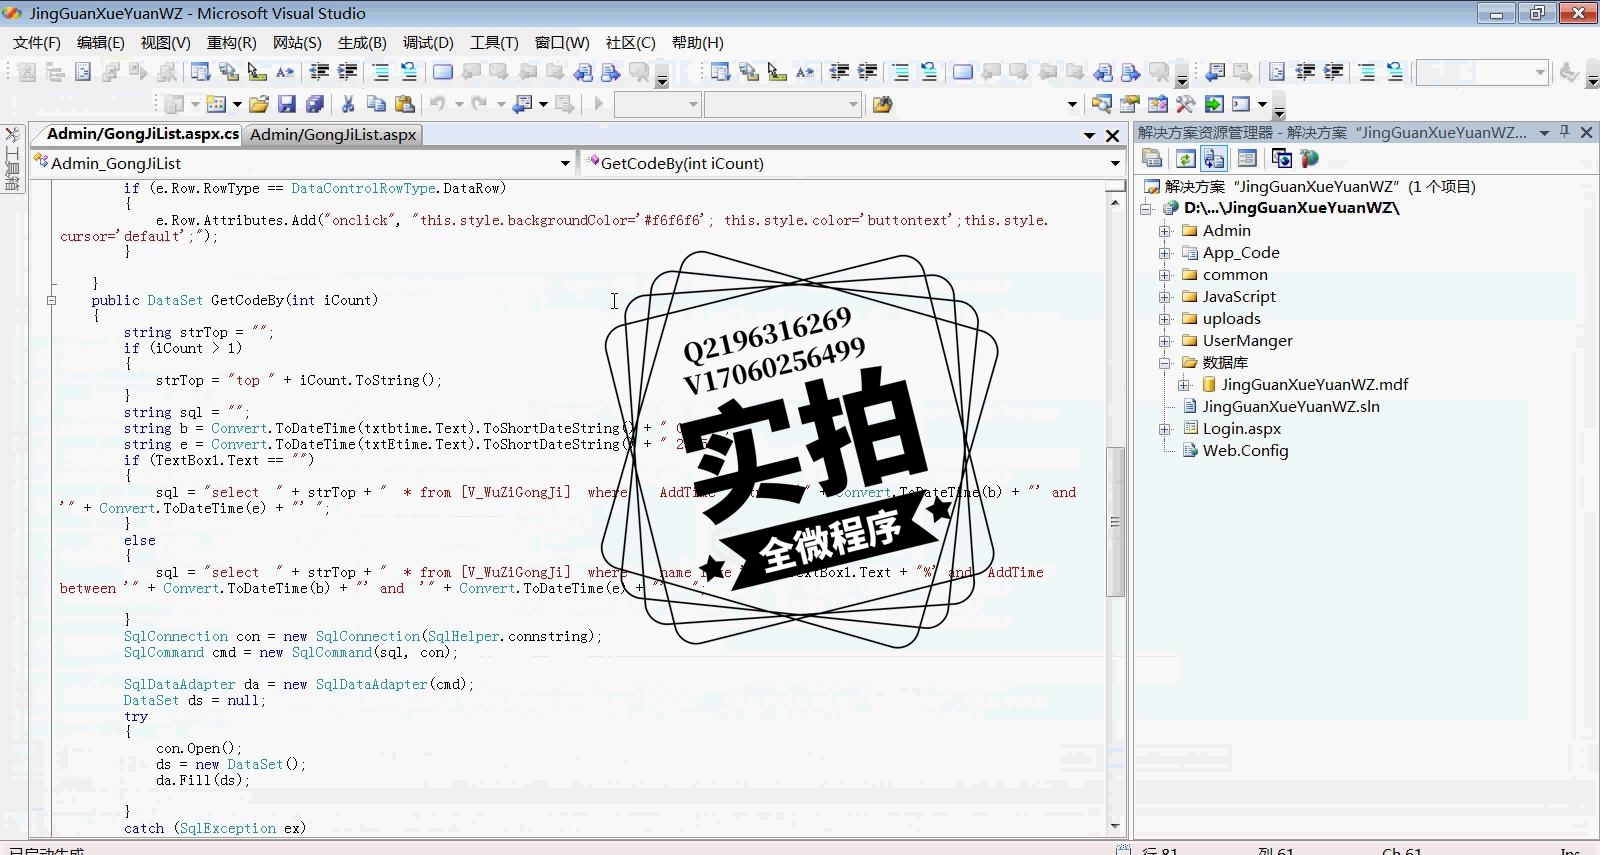This screenshot has height=855, width=1600.
Task: Select the JavaScript folder in tree
Action: 1239,297
